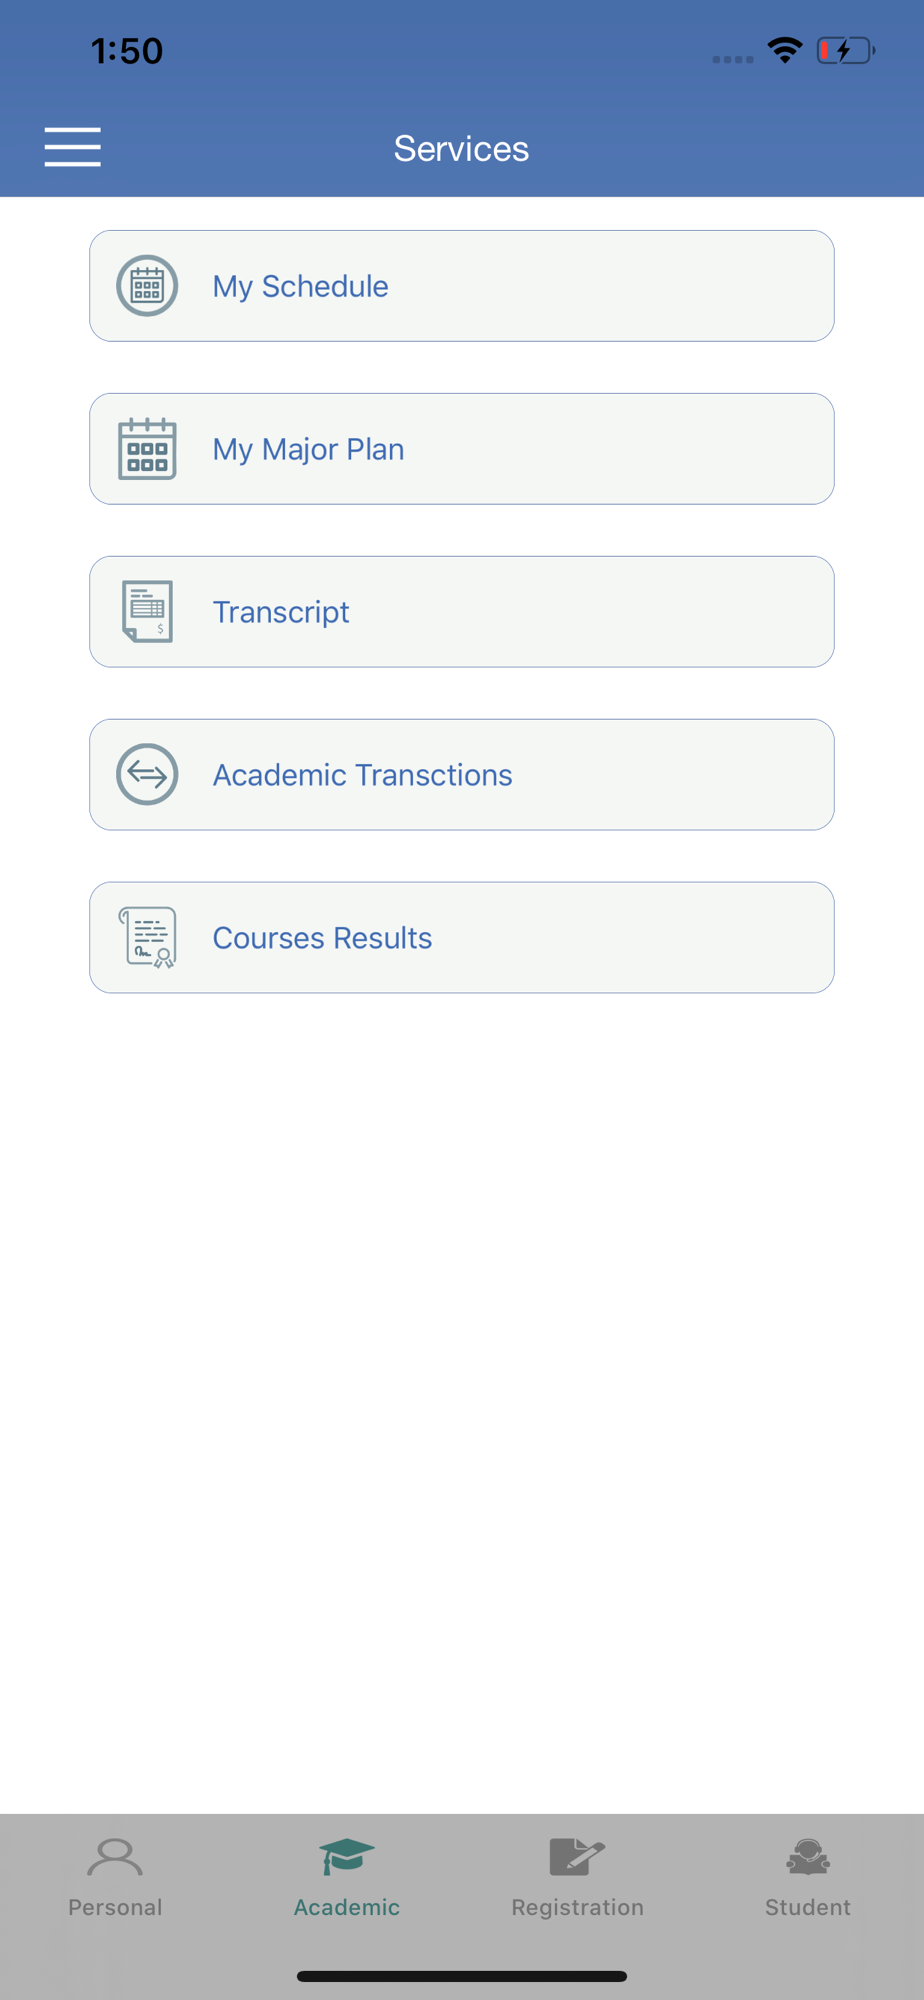The image size is (924, 2000).
Task: Tap the Personal profile icon
Action: (x=115, y=1857)
